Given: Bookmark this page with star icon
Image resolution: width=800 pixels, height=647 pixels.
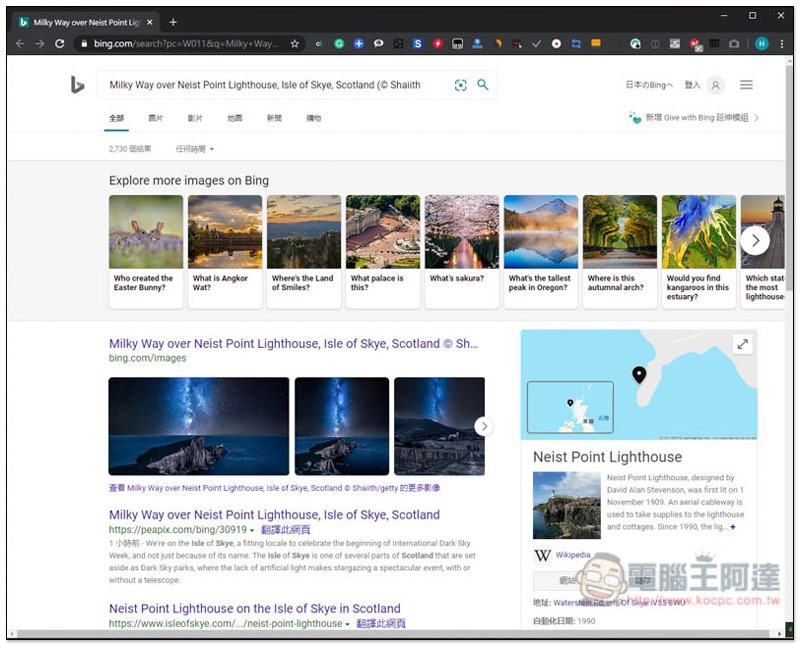Looking at the screenshot, I should tap(294, 44).
